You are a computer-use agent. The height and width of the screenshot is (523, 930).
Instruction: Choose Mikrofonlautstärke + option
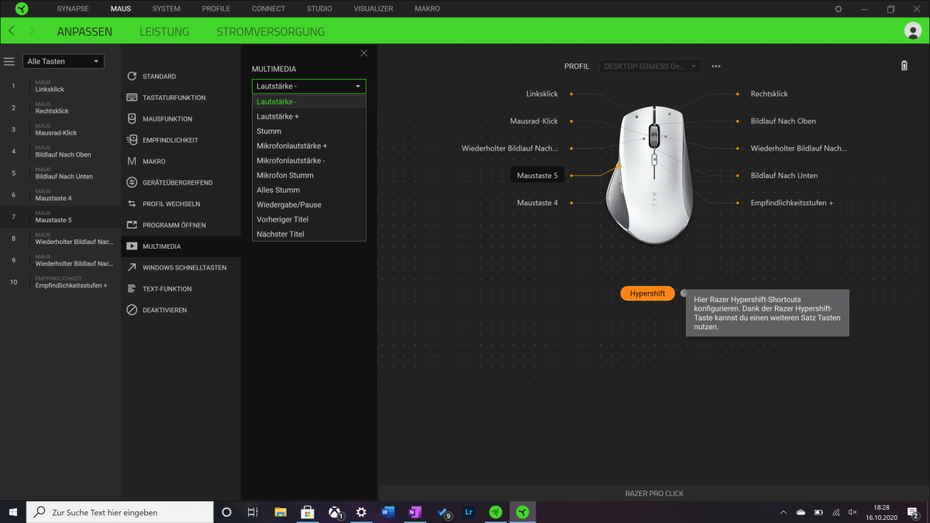pos(308,146)
